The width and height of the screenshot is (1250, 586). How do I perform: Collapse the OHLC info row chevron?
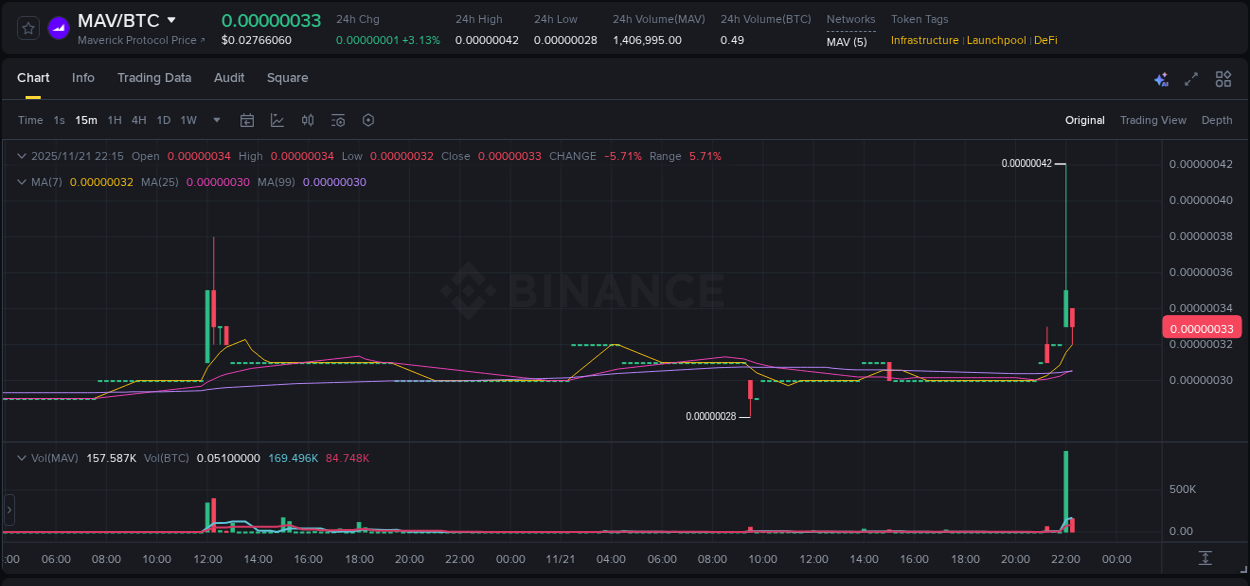click(22, 156)
